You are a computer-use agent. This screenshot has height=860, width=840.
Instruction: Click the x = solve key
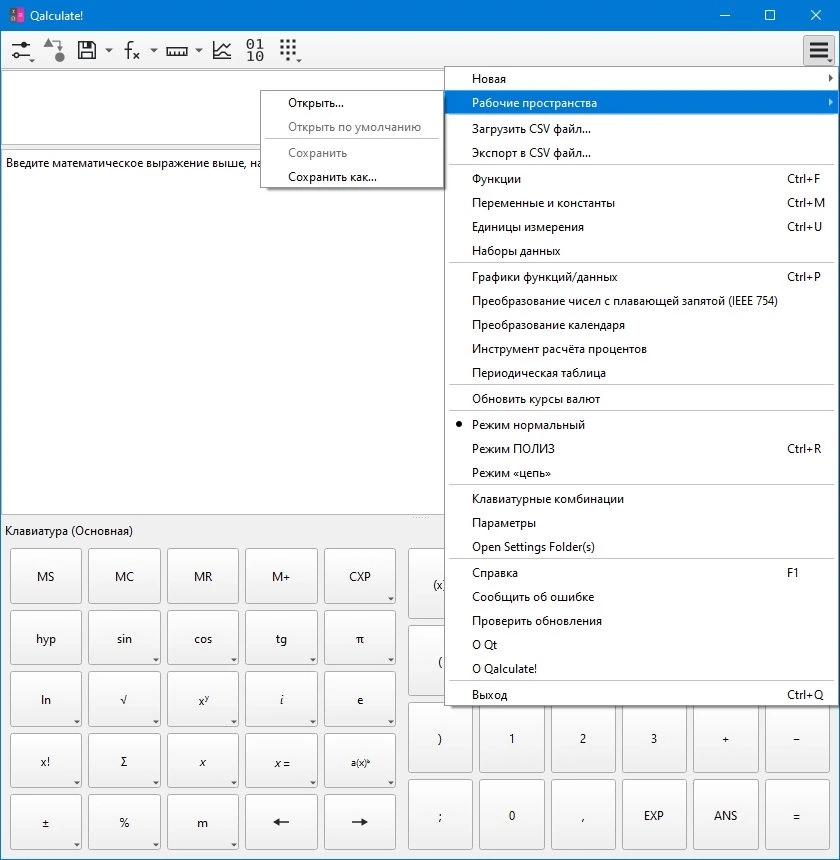click(281, 761)
